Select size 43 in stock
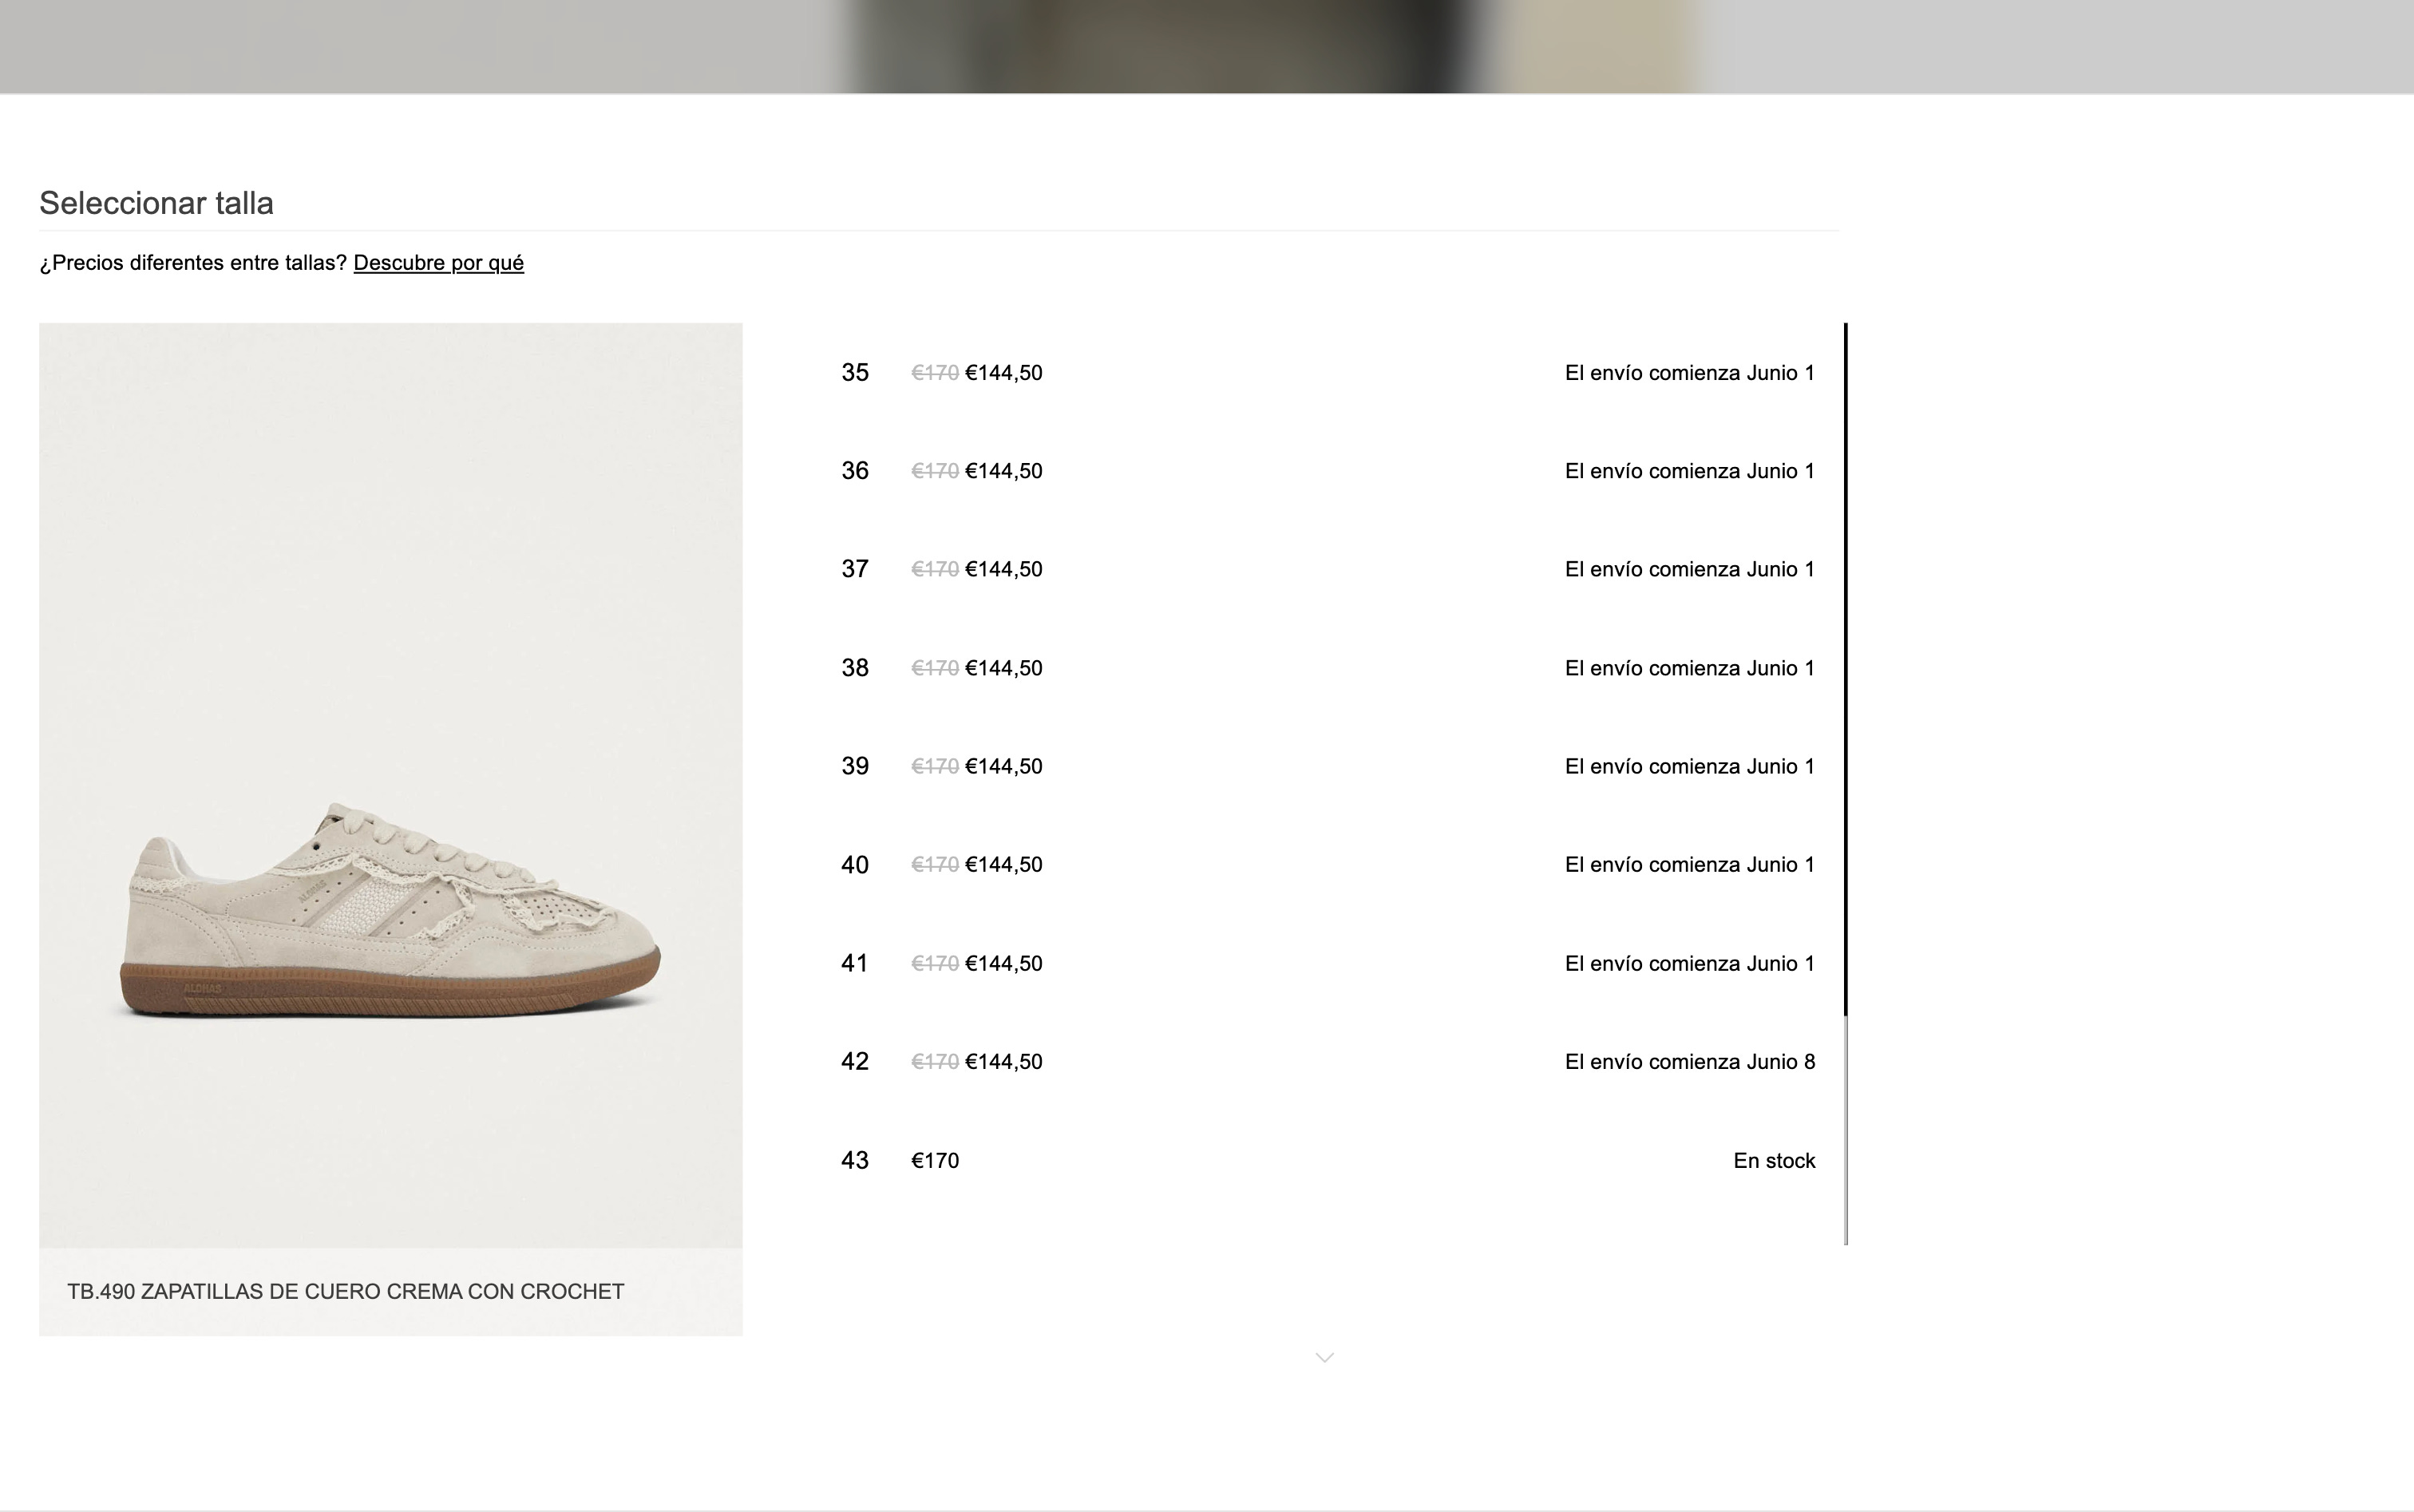The image size is (2414, 1512). [1327, 1160]
